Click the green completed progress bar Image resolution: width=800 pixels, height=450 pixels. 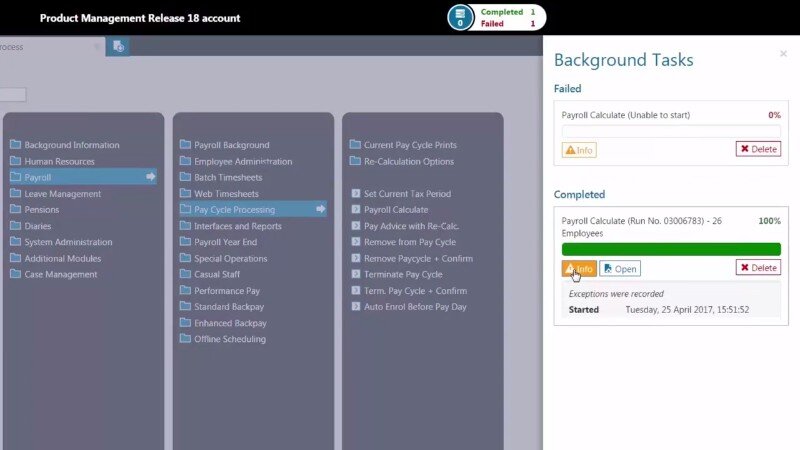671,249
